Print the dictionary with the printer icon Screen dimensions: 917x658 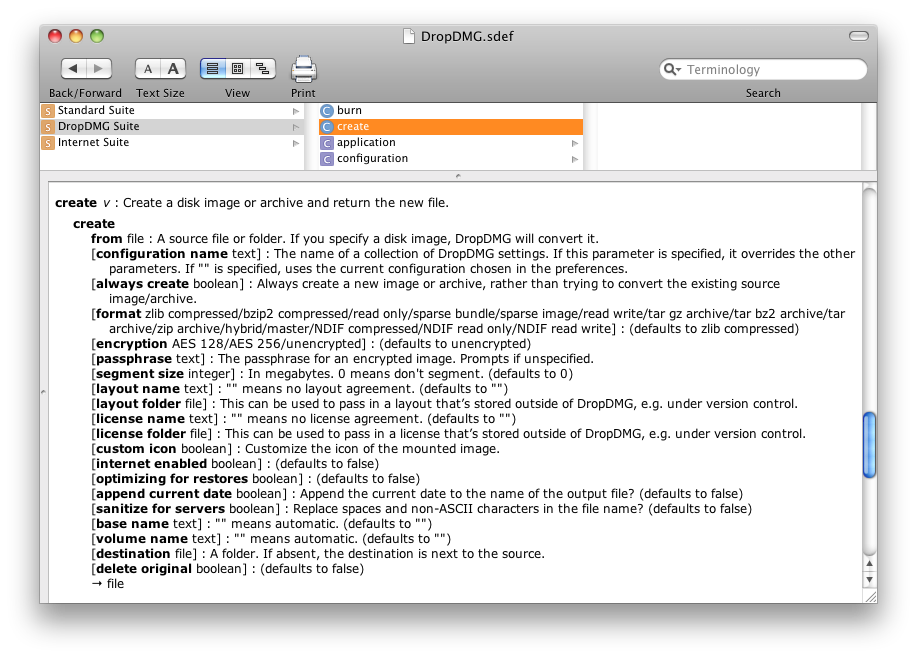(304, 70)
